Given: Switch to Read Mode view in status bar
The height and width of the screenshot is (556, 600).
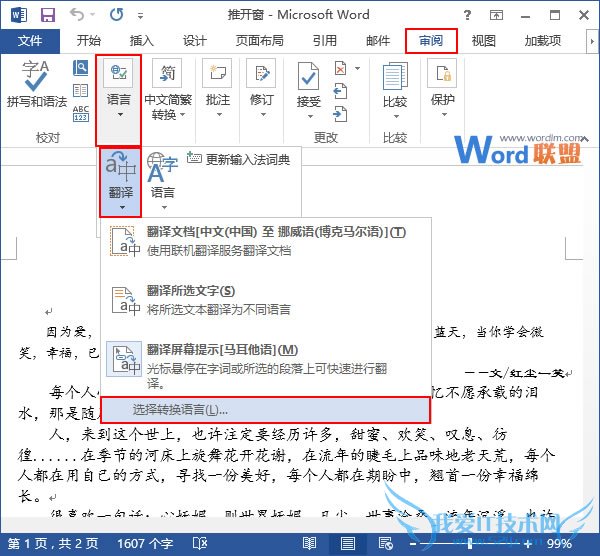Looking at the screenshot, I should [309, 543].
